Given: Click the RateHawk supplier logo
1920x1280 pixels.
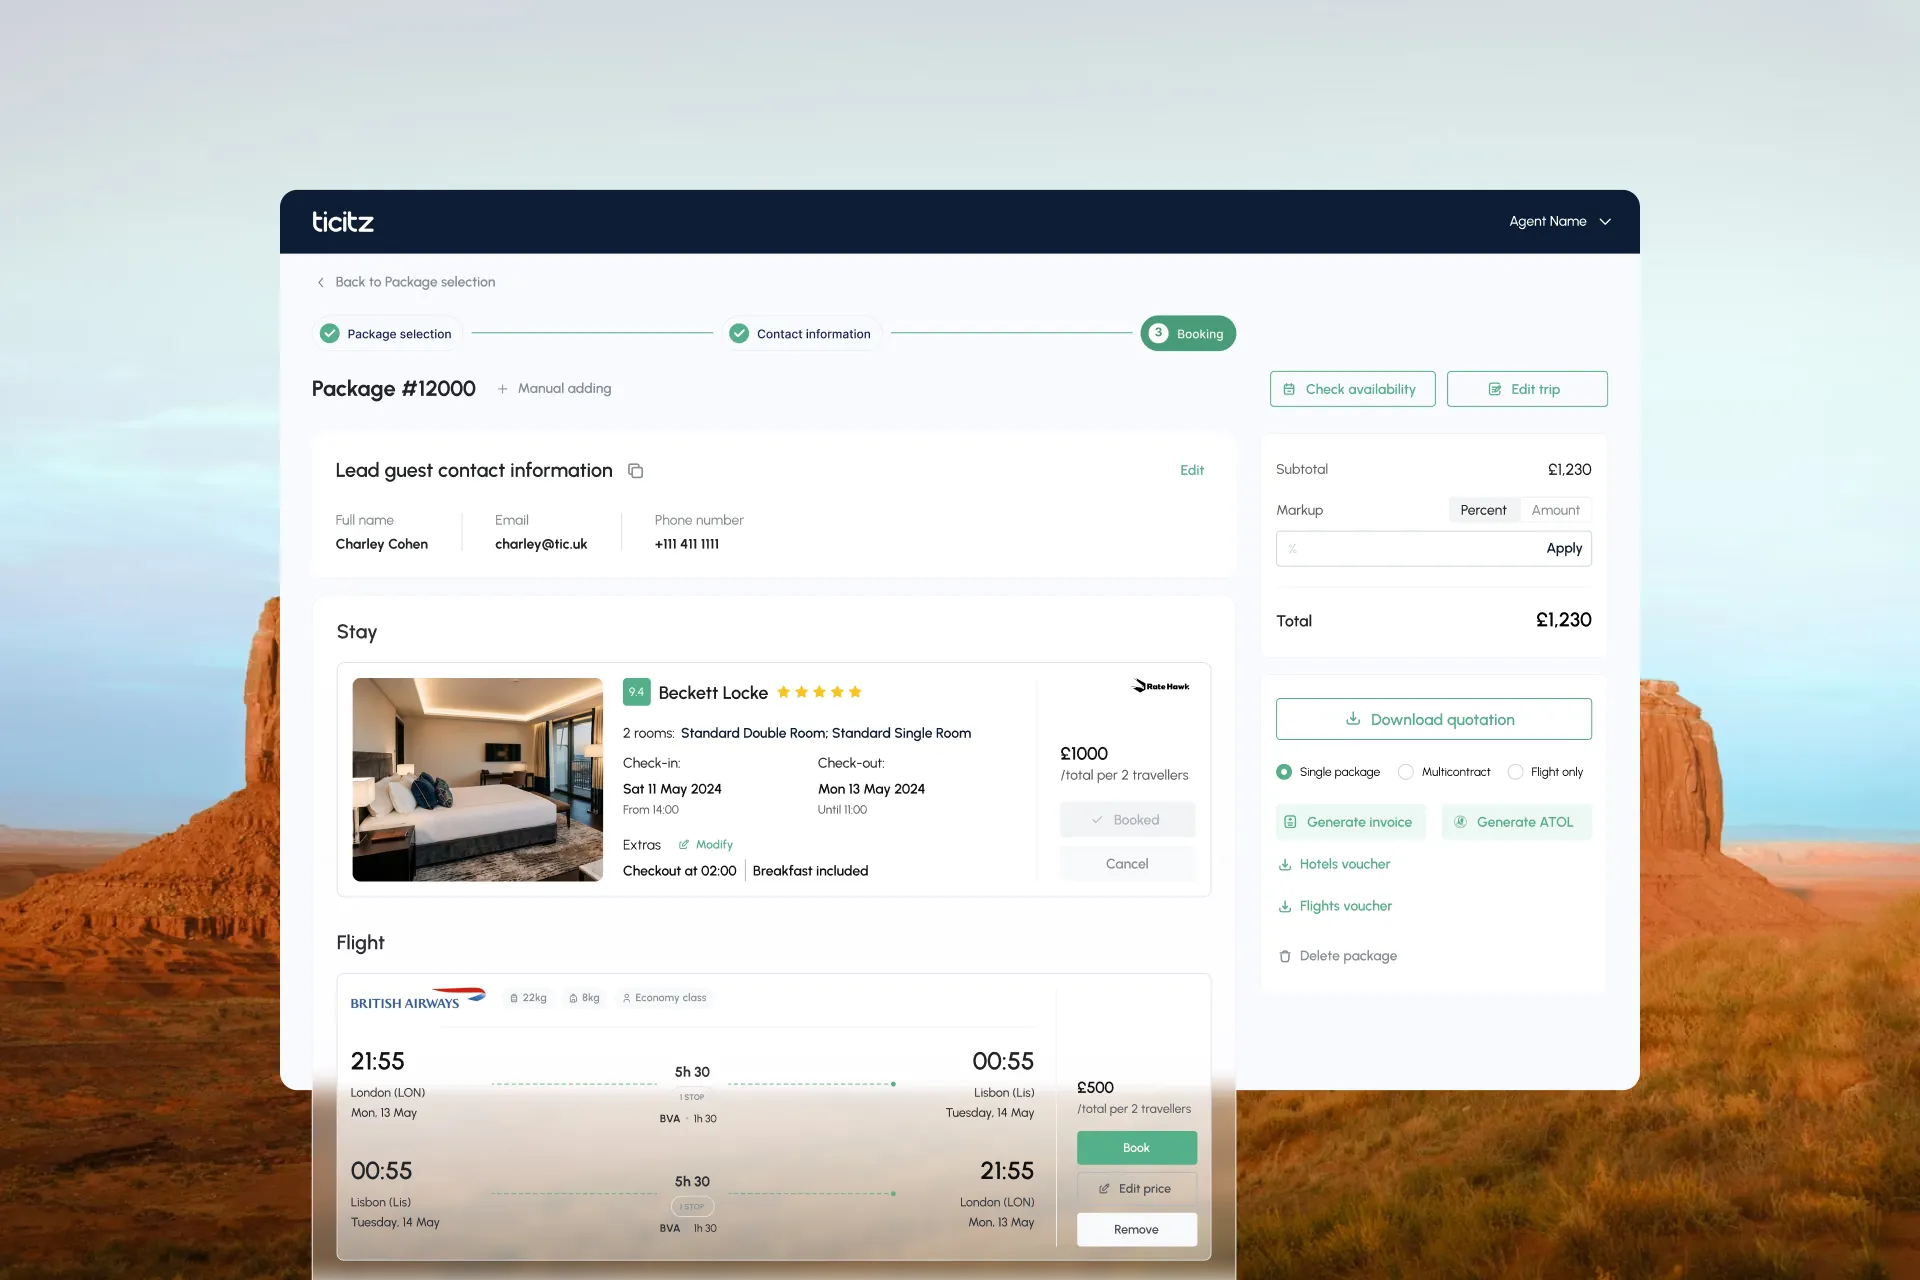Looking at the screenshot, I should point(1160,686).
